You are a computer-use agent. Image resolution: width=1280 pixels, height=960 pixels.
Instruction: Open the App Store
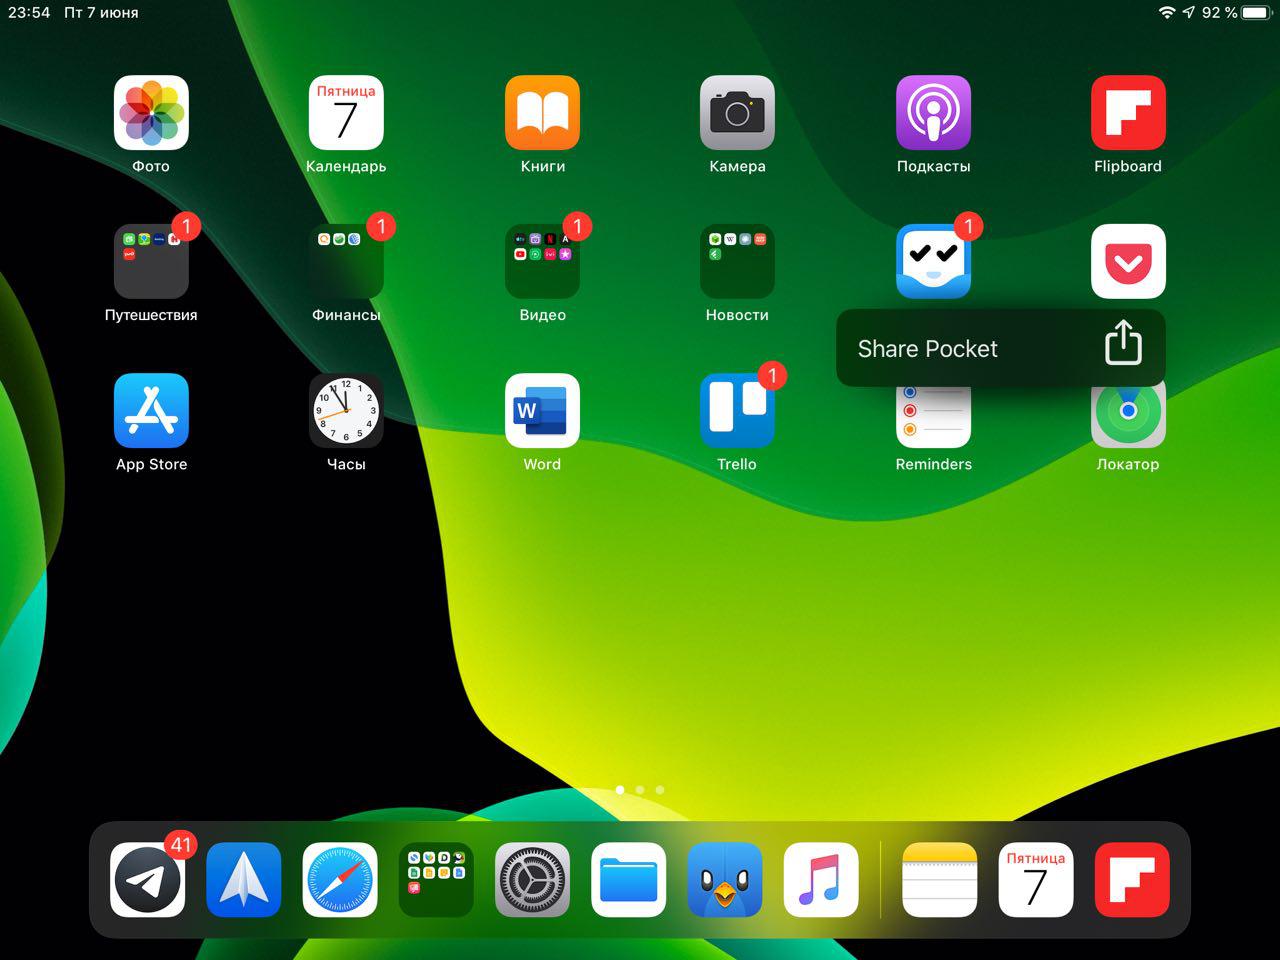click(x=151, y=410)
